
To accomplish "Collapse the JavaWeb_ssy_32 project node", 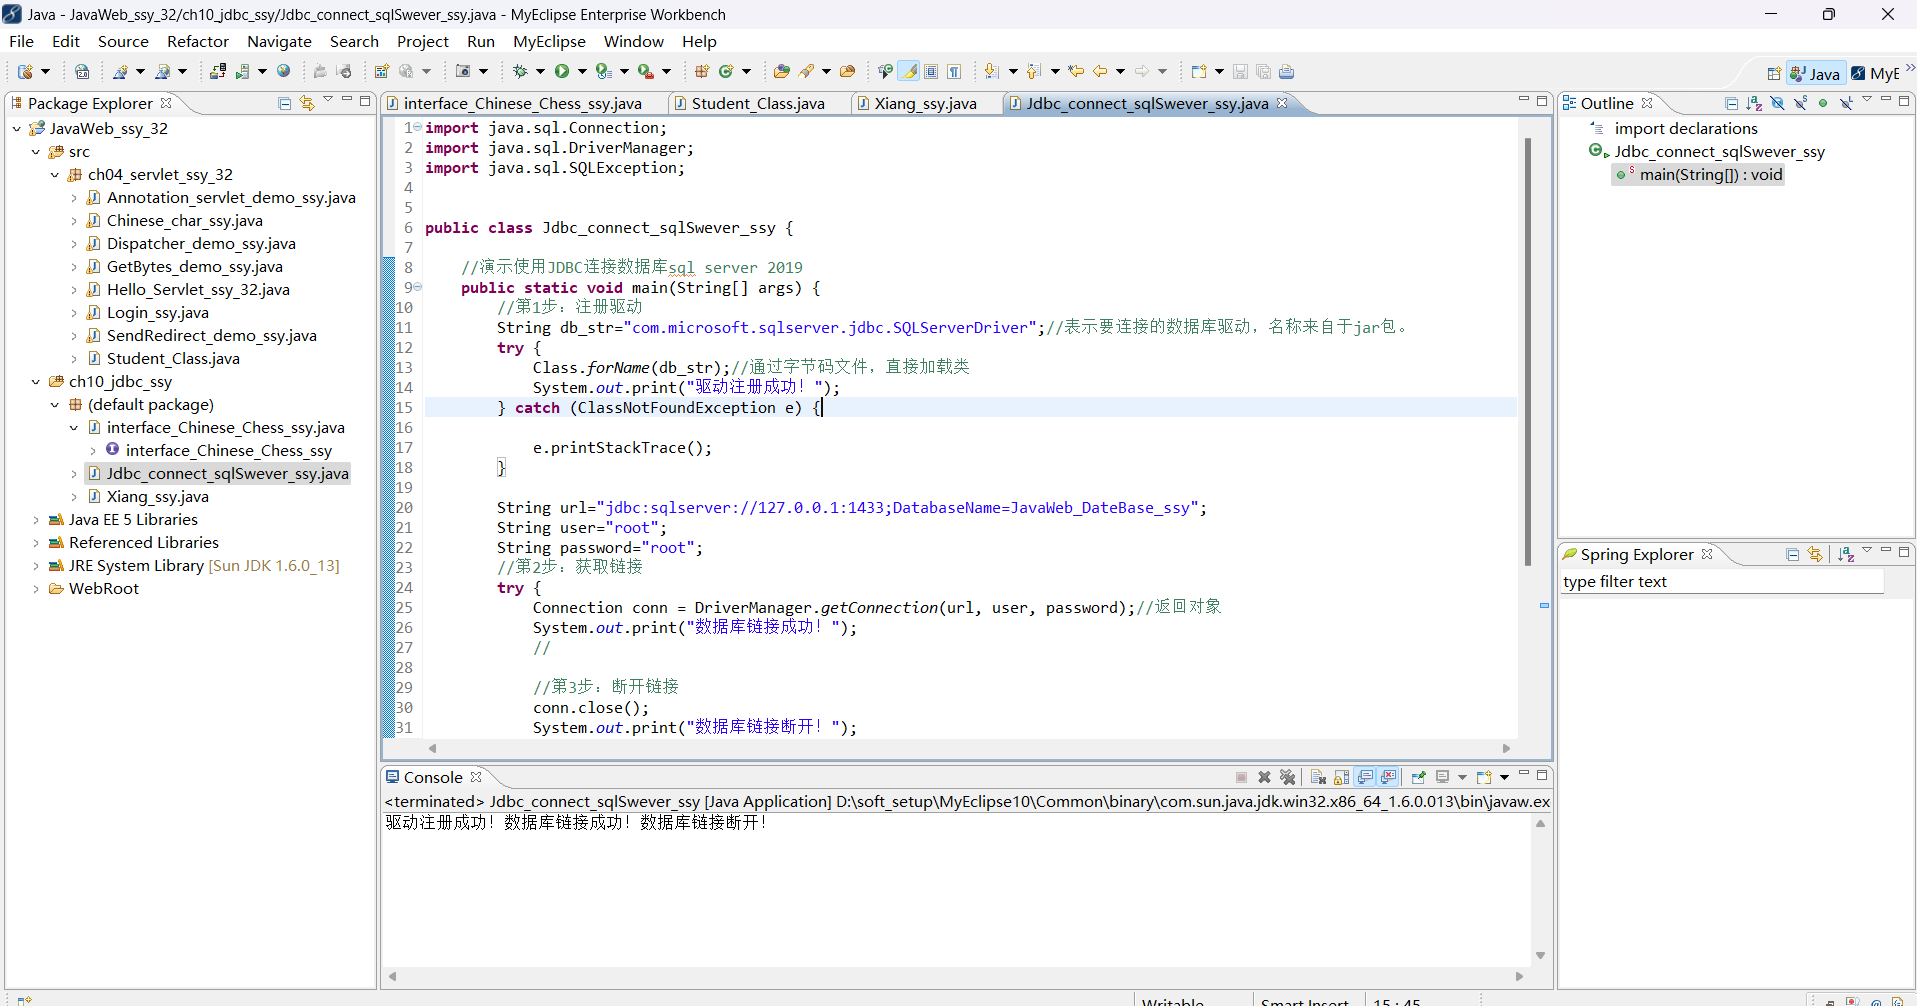I will (17, 128).
